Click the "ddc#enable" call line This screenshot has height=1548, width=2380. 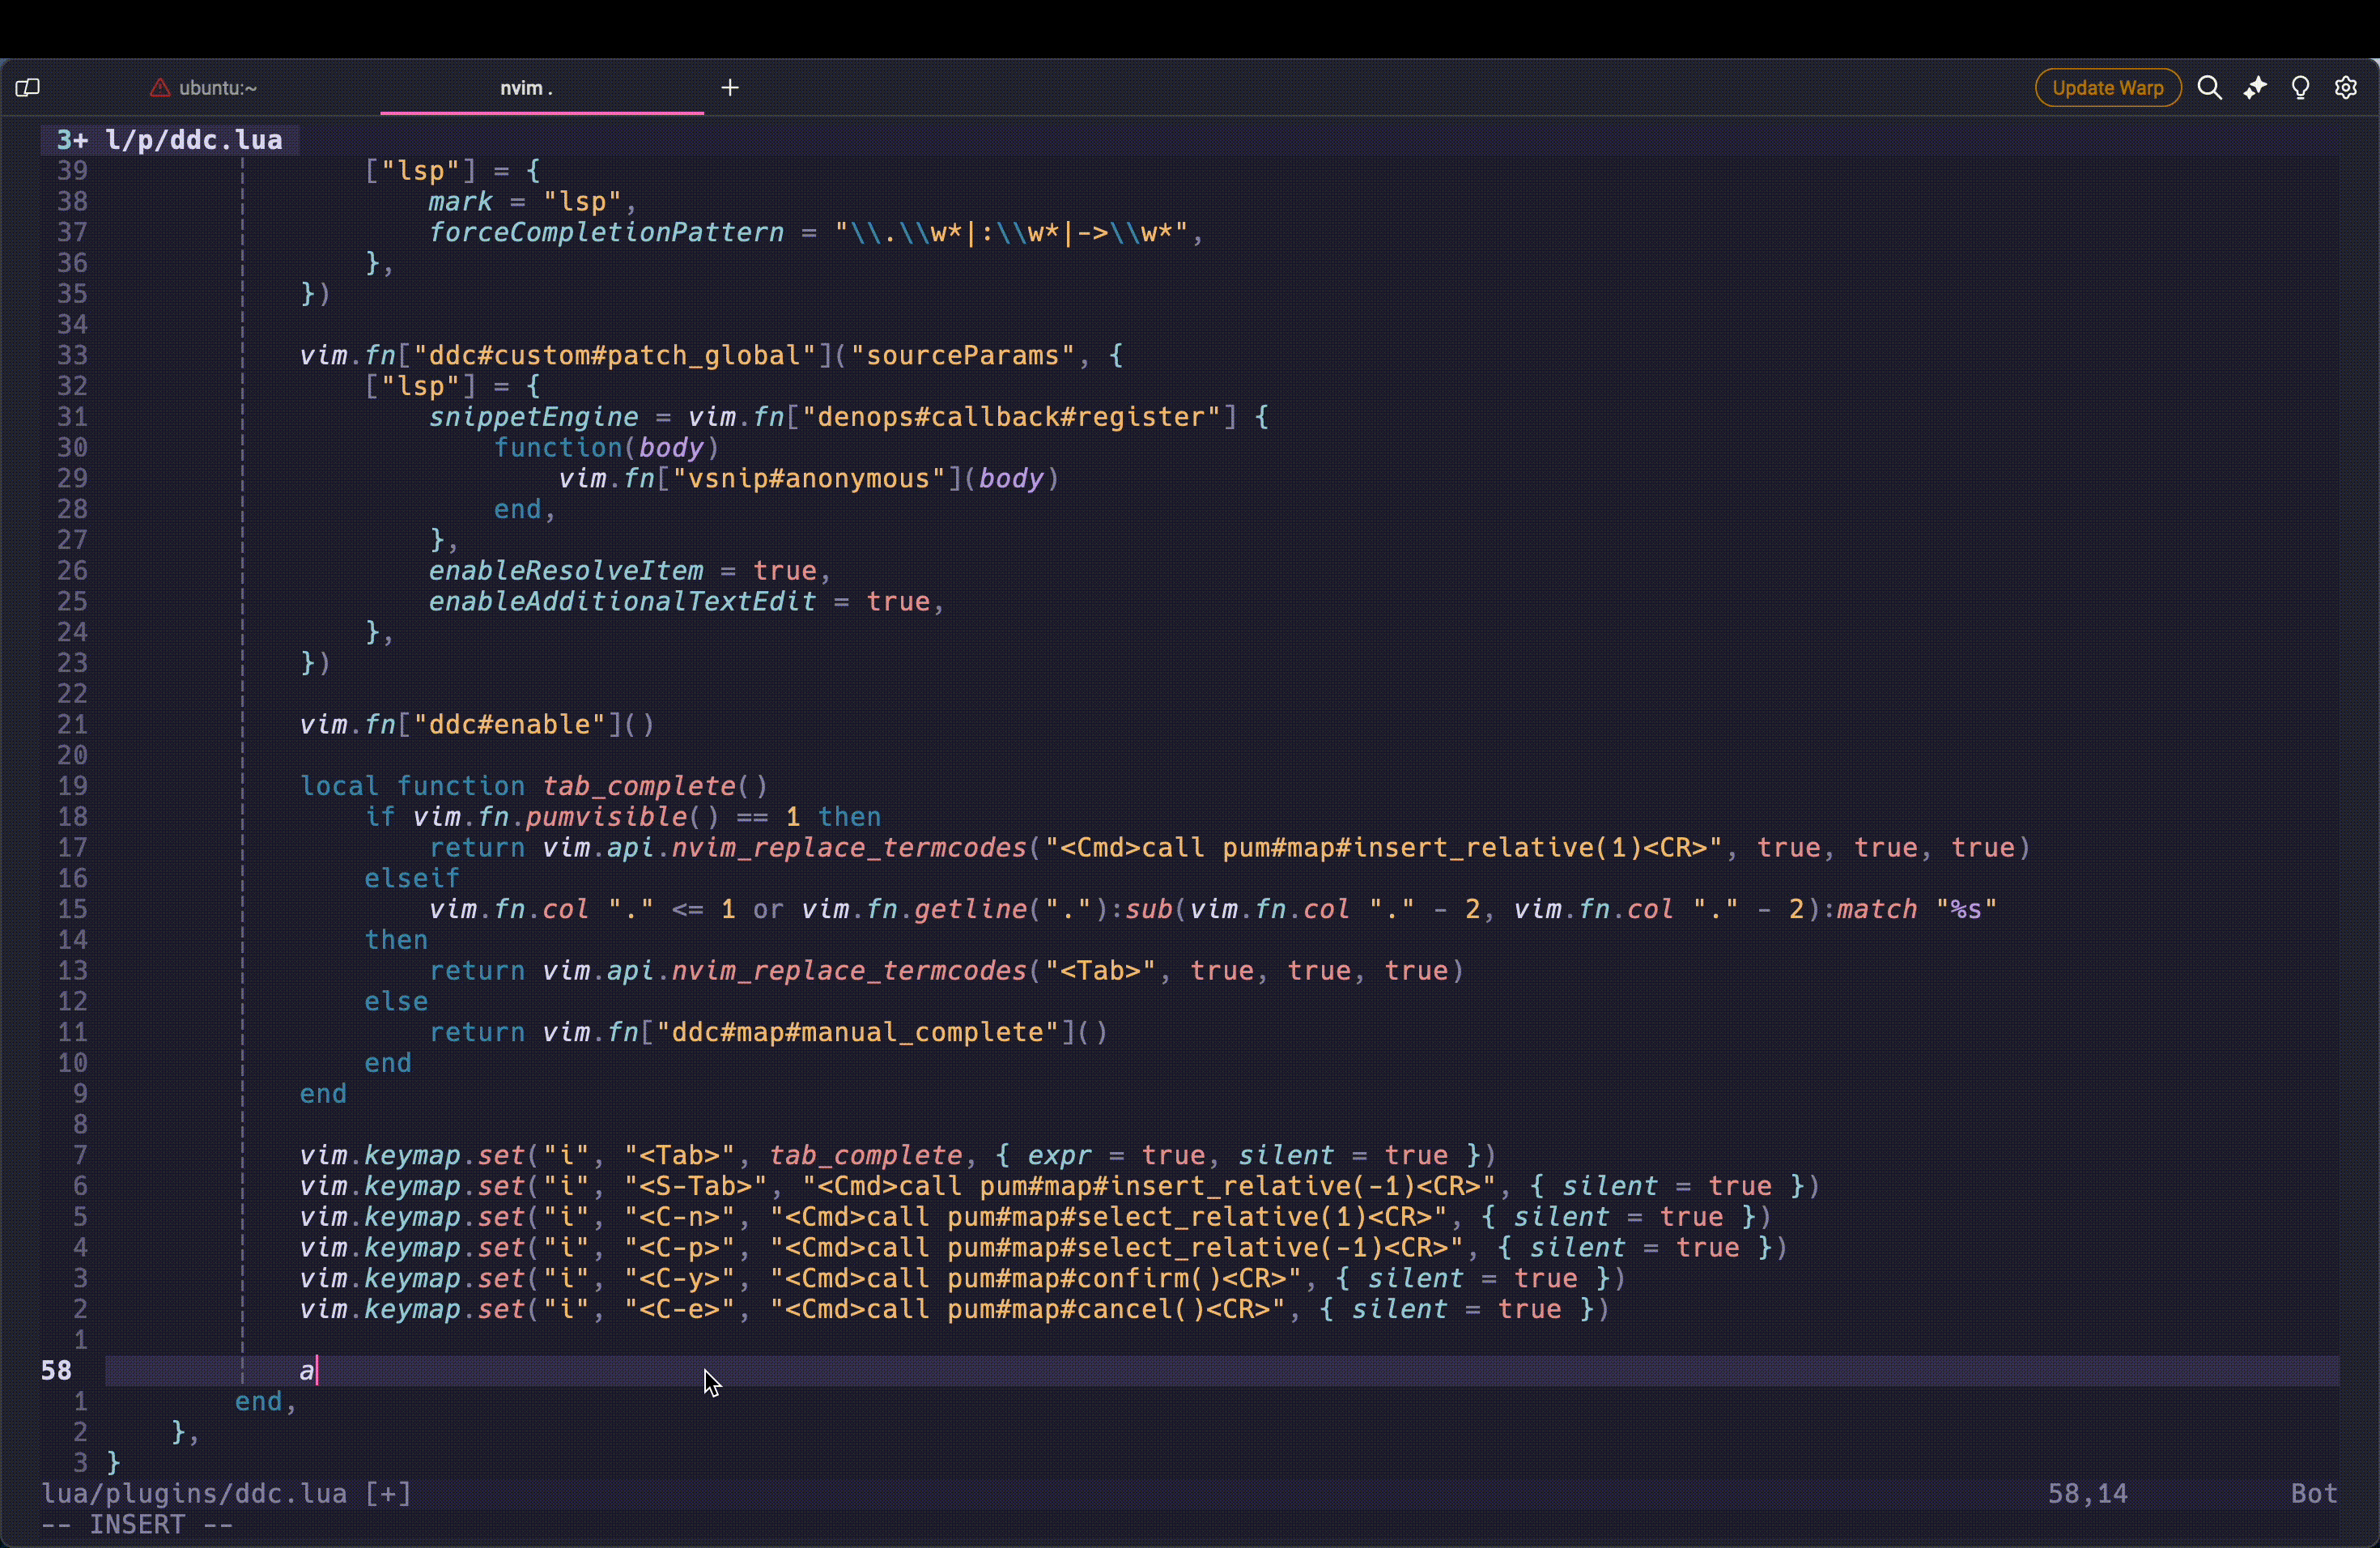(x=477, y=725)
